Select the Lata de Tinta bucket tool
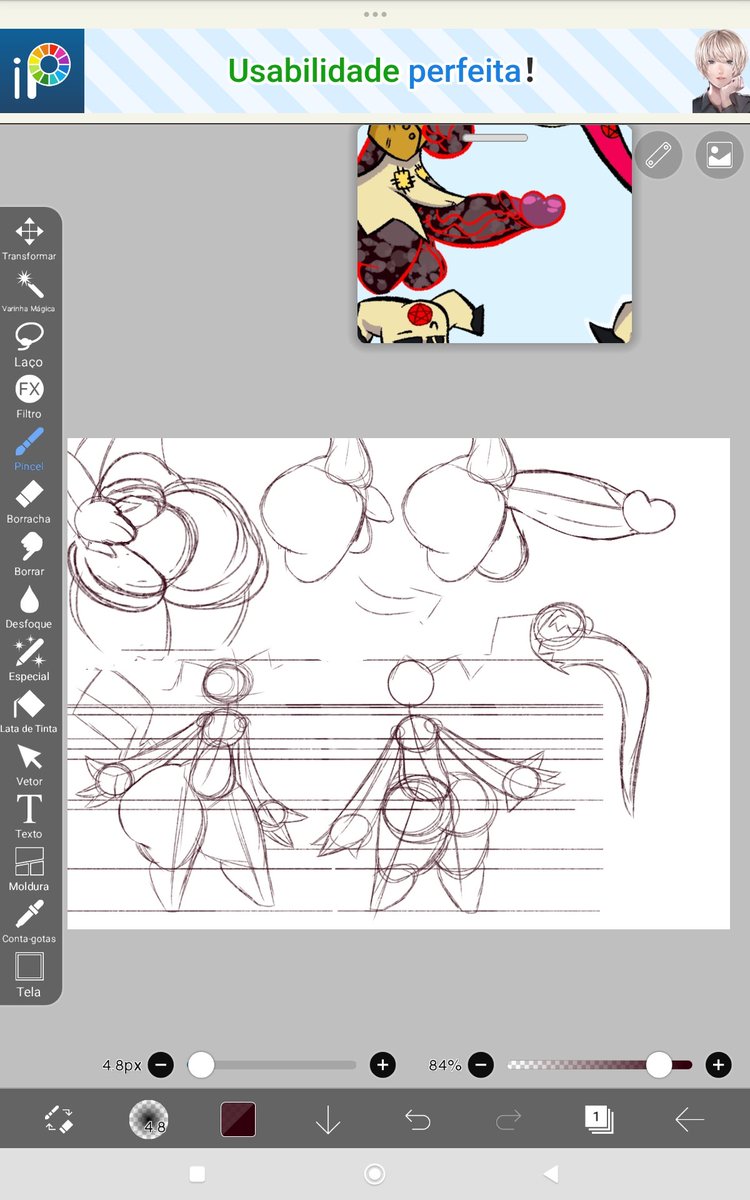This screenshot has height=1200, width=750. [x=29, y=711]
